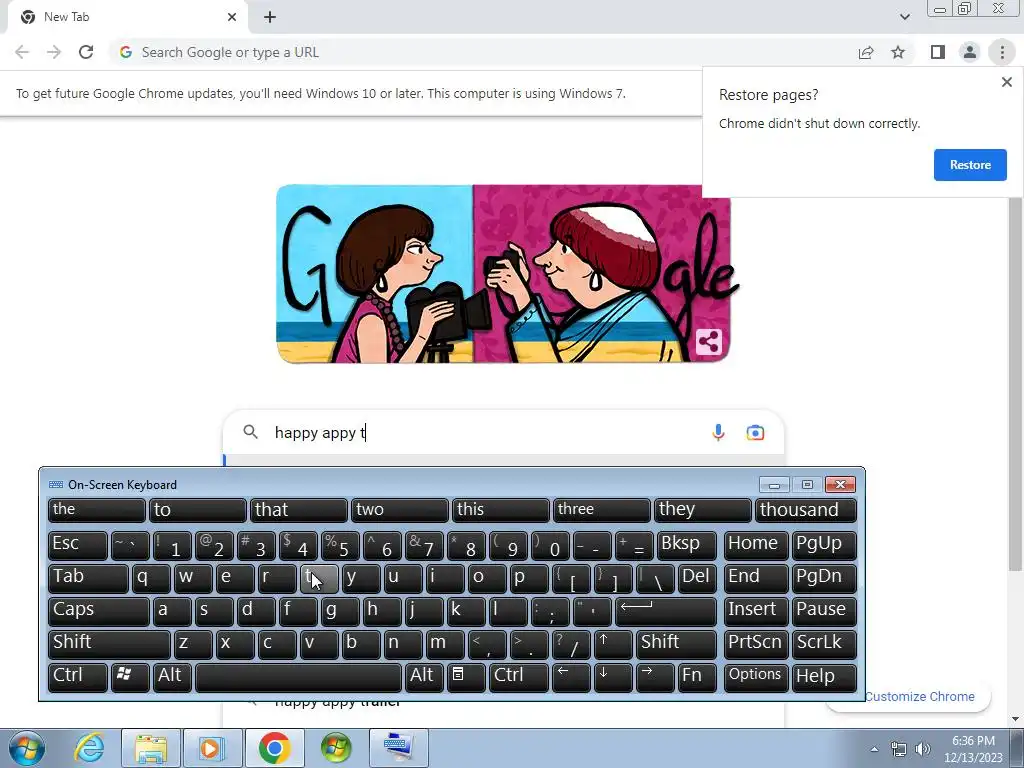Pick predicted word 'they'

point(703,510)
